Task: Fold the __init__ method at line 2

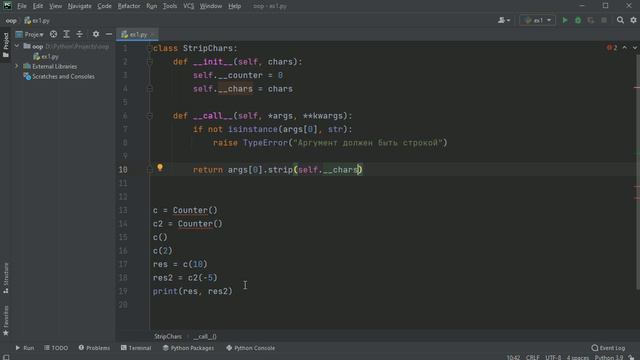Action: pos(149,62)
